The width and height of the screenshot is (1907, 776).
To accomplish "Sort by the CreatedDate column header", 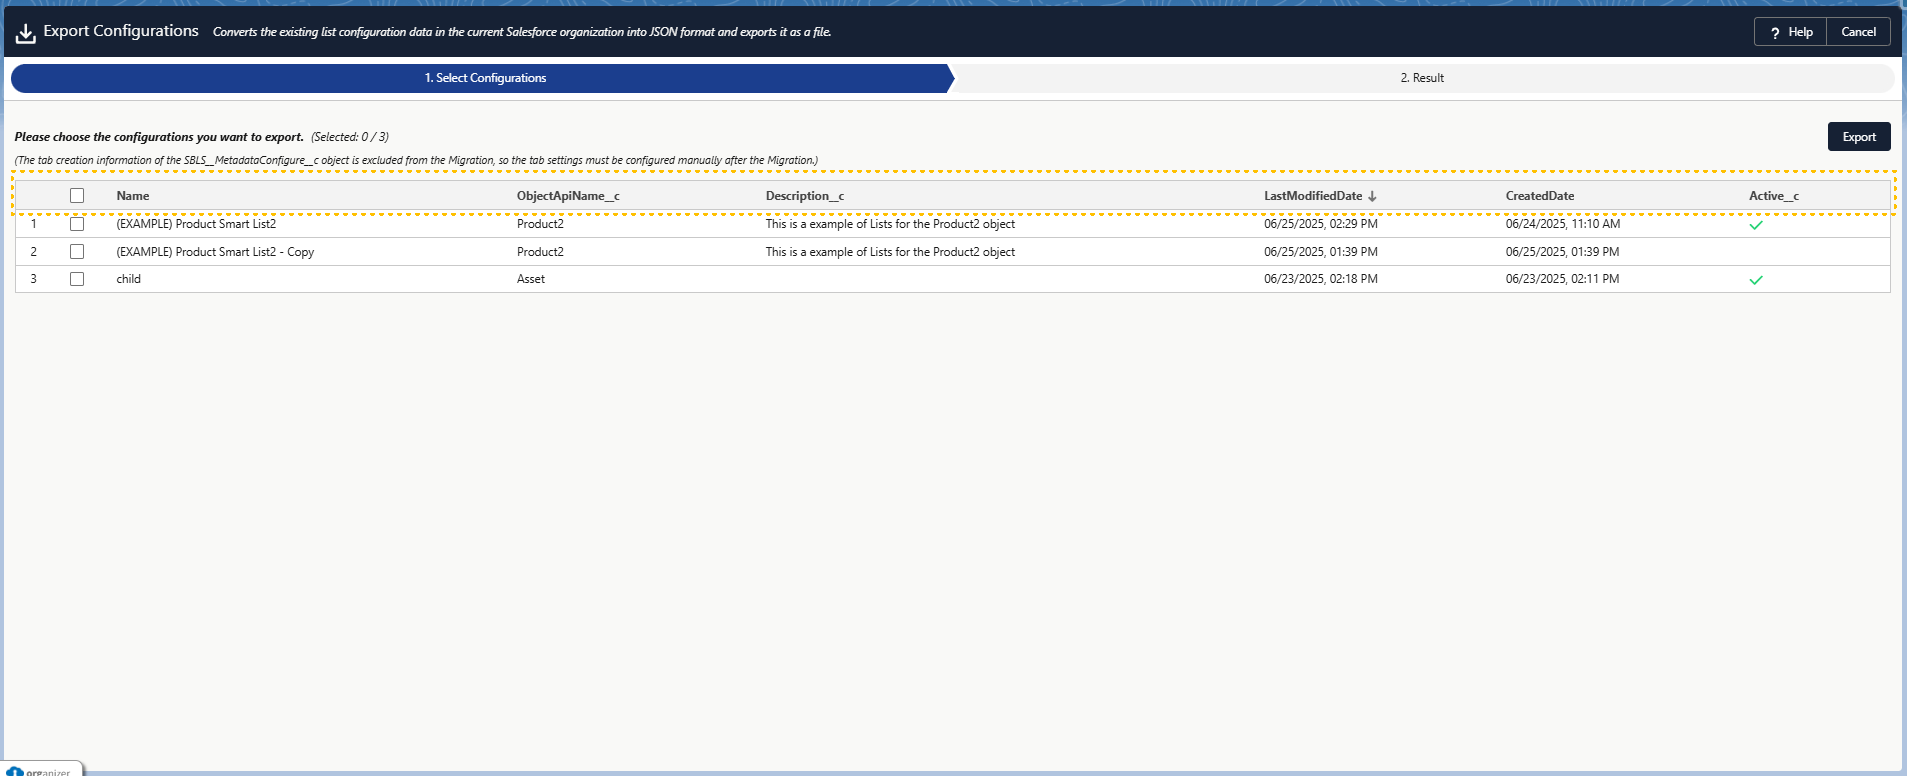I will 1539,196.
